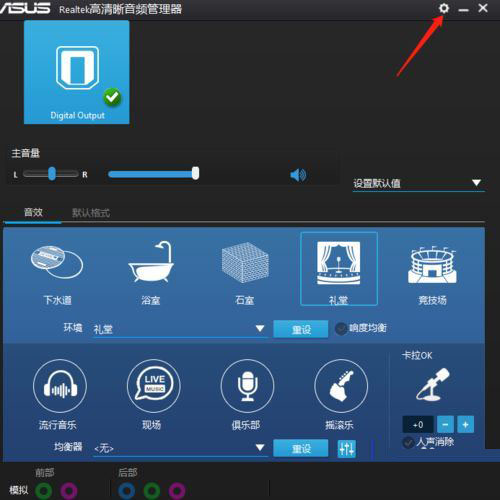Click the front panel green audio jack

44,490
